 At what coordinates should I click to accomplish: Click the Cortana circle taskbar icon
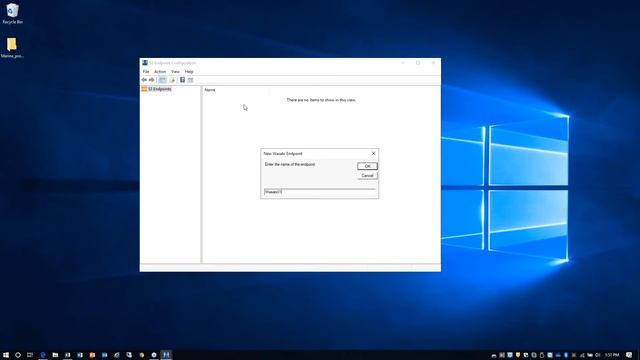click(x=18, y=355)
